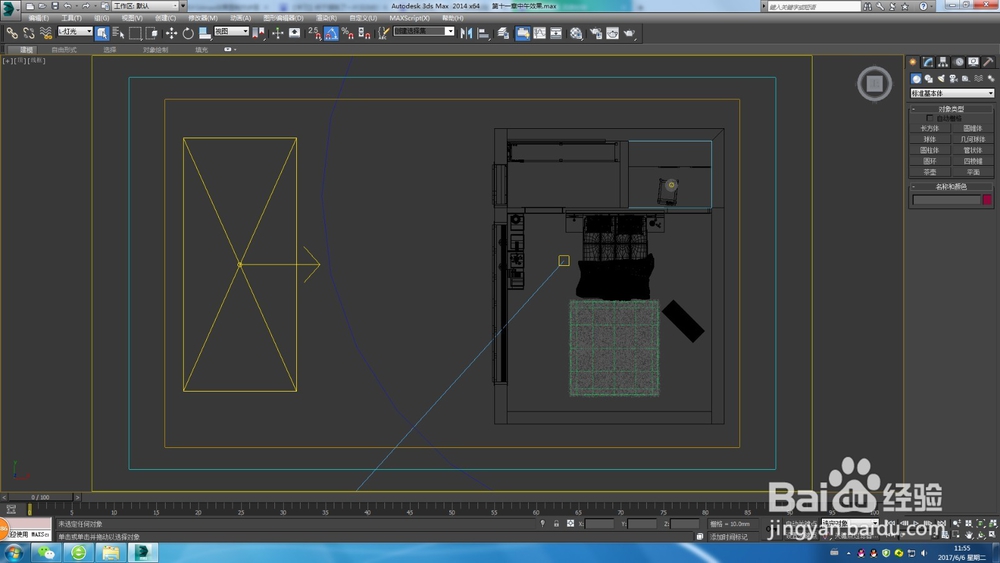
Task: Click the 圆柱体 button
Action: (x=930, y=150)
